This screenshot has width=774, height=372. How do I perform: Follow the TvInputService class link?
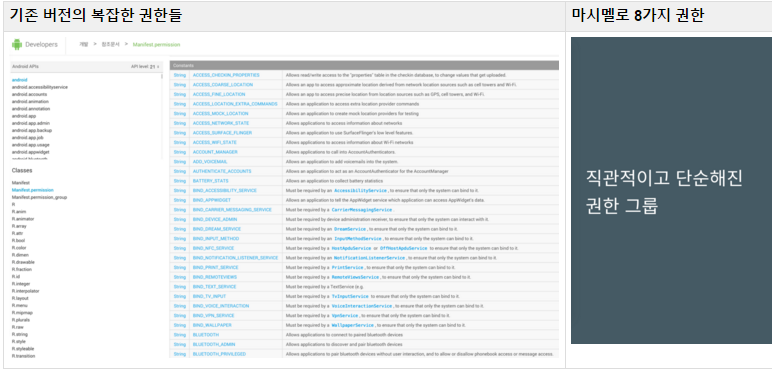350,297
